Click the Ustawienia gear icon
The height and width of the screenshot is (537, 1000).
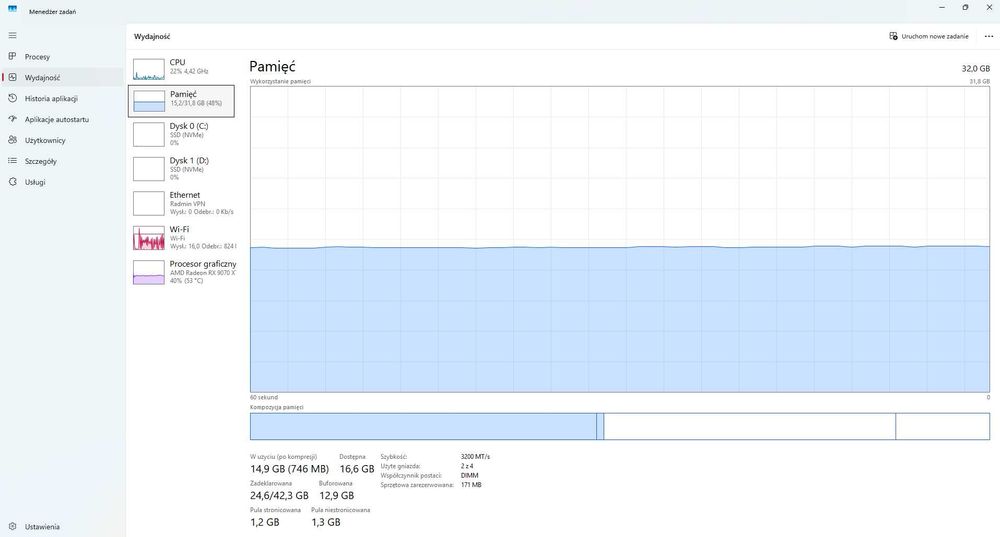tap(12, 526)
